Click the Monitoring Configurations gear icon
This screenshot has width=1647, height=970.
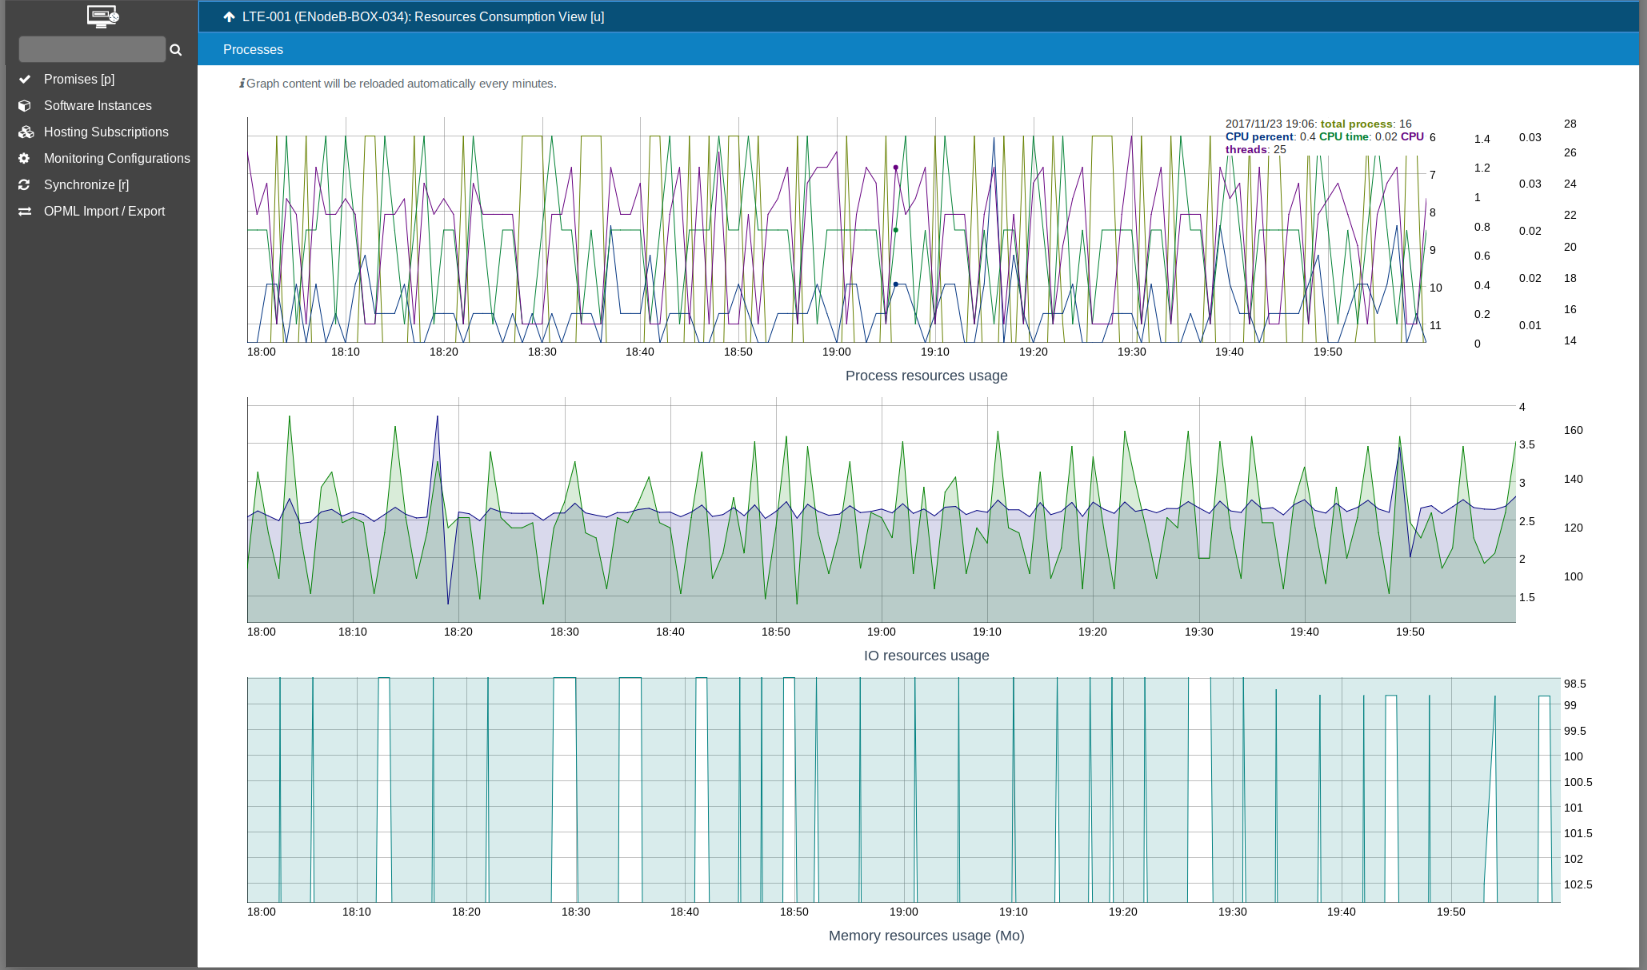[24, 158]
